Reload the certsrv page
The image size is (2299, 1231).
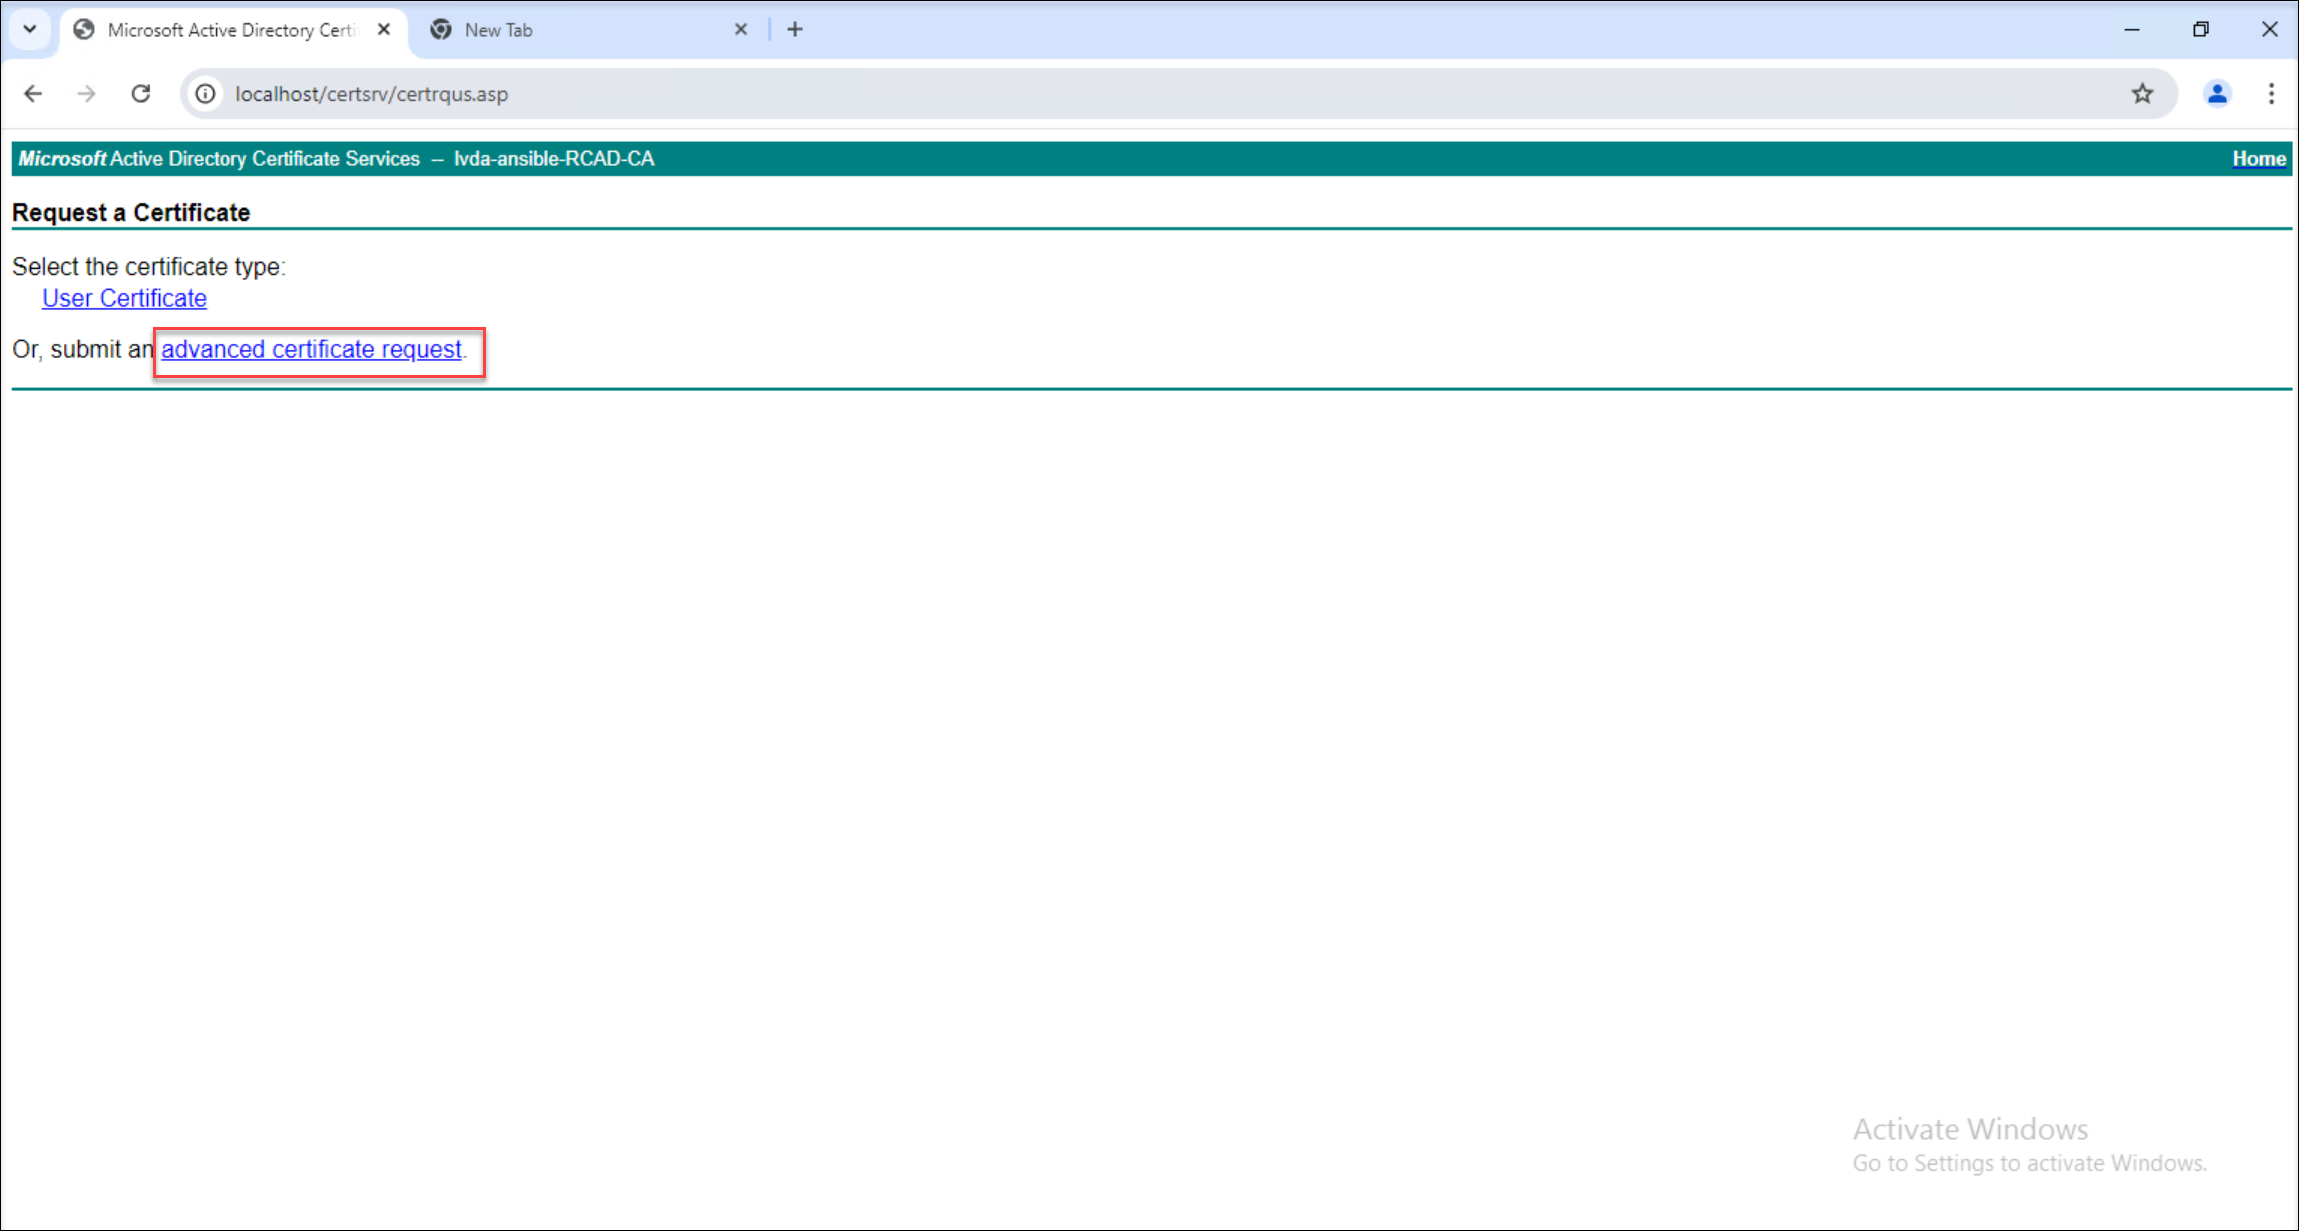141,93
